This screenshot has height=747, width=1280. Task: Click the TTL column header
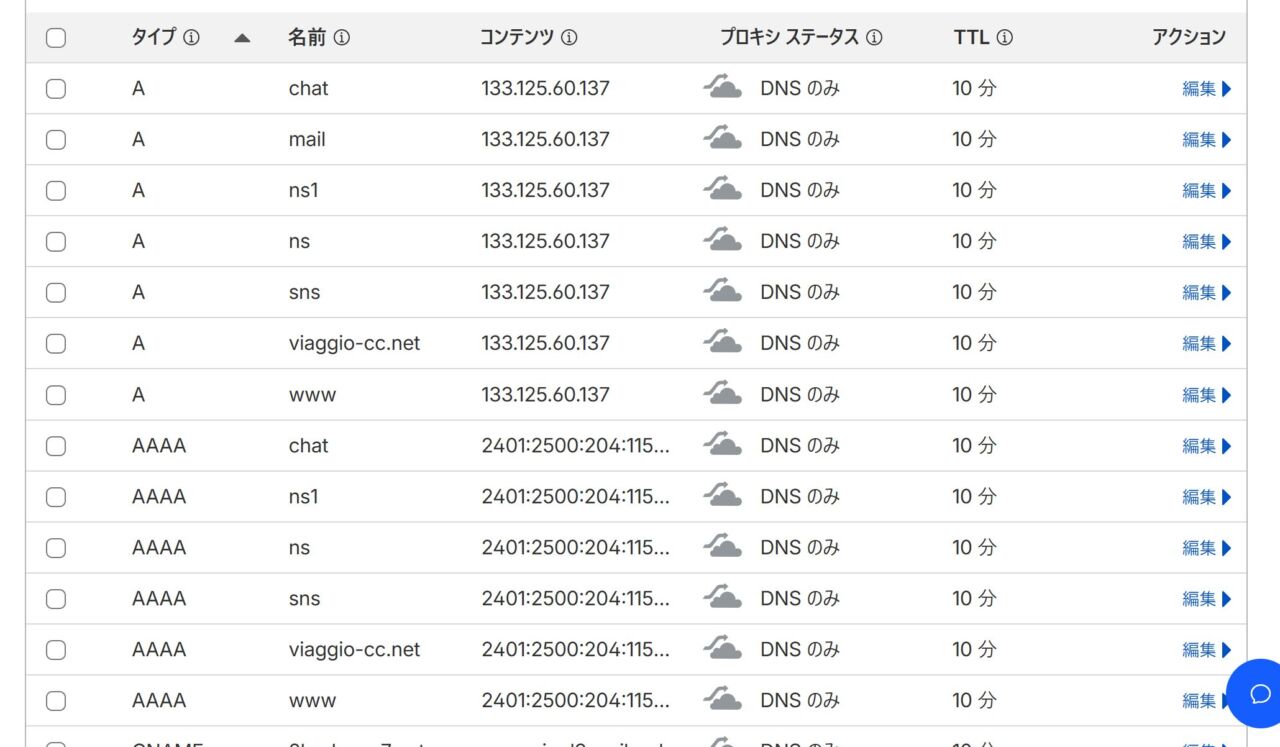point(971,38)
